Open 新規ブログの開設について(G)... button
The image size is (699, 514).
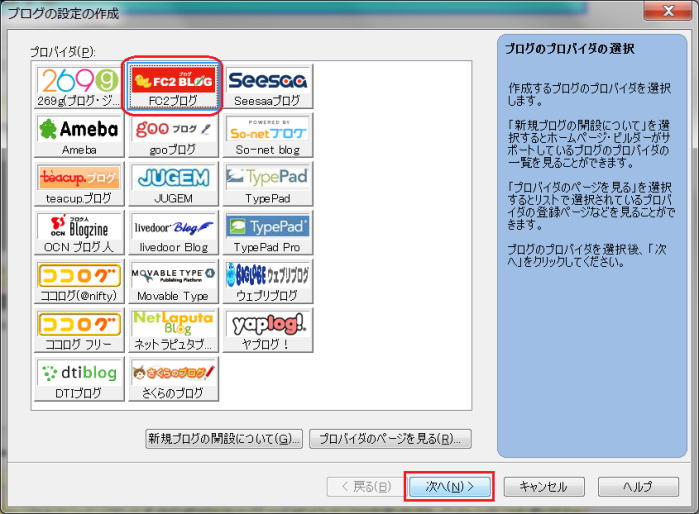[224, 439]
